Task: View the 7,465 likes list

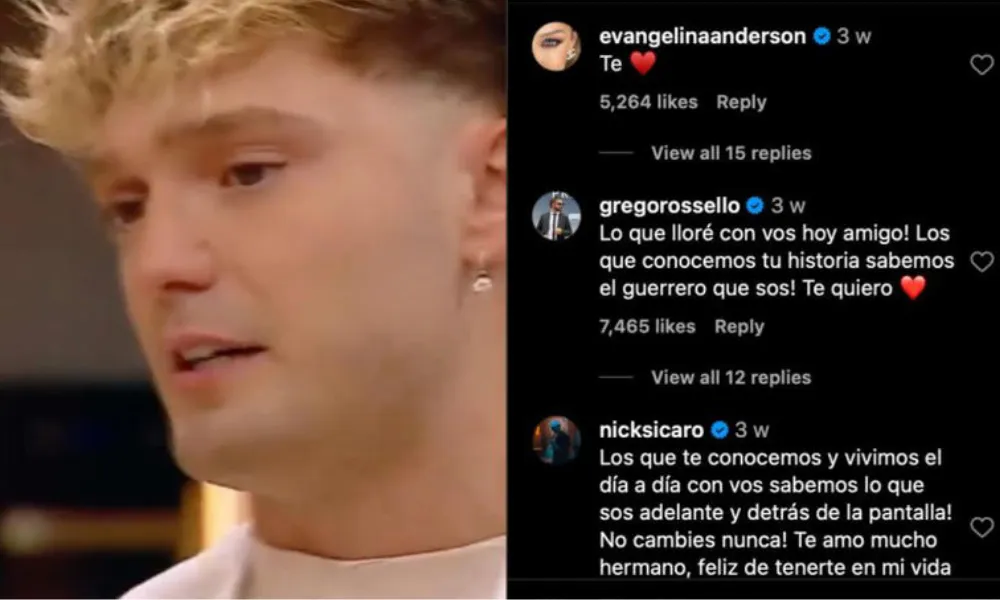Action: click(x=647, y=326)
